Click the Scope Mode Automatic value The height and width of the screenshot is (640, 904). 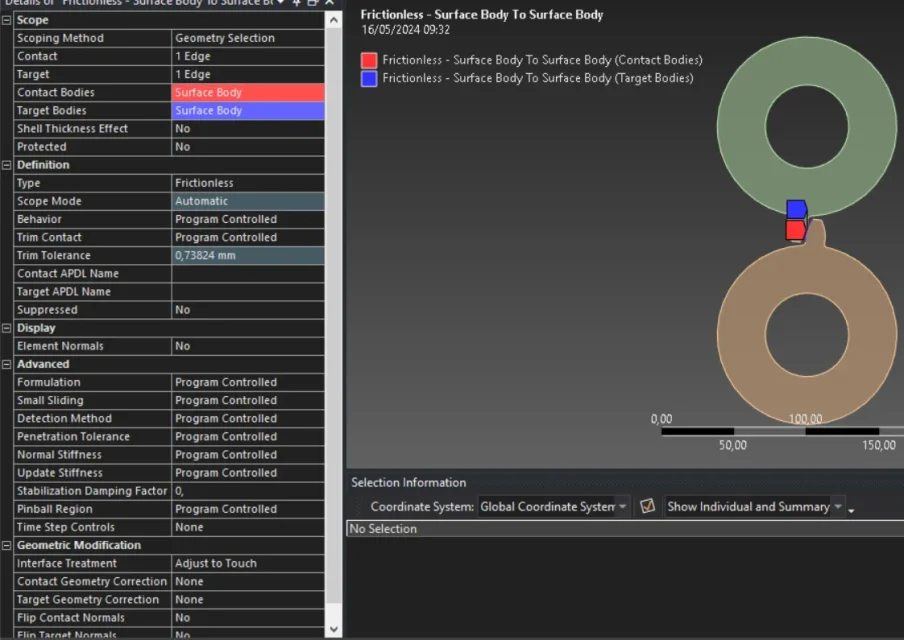pyautogui.click(x=248, y=201)
